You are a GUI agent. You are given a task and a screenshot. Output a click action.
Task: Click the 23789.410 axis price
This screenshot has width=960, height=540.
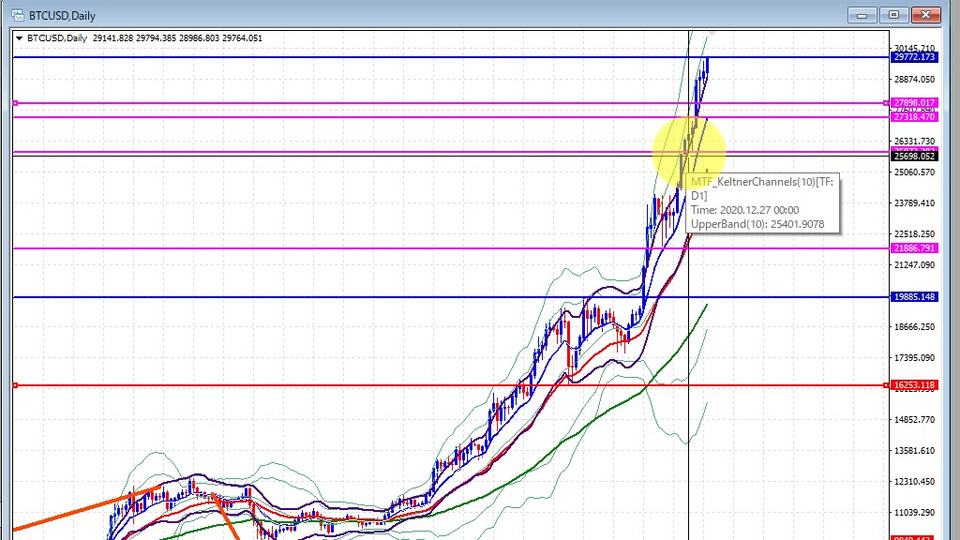(x=915, y=203)
